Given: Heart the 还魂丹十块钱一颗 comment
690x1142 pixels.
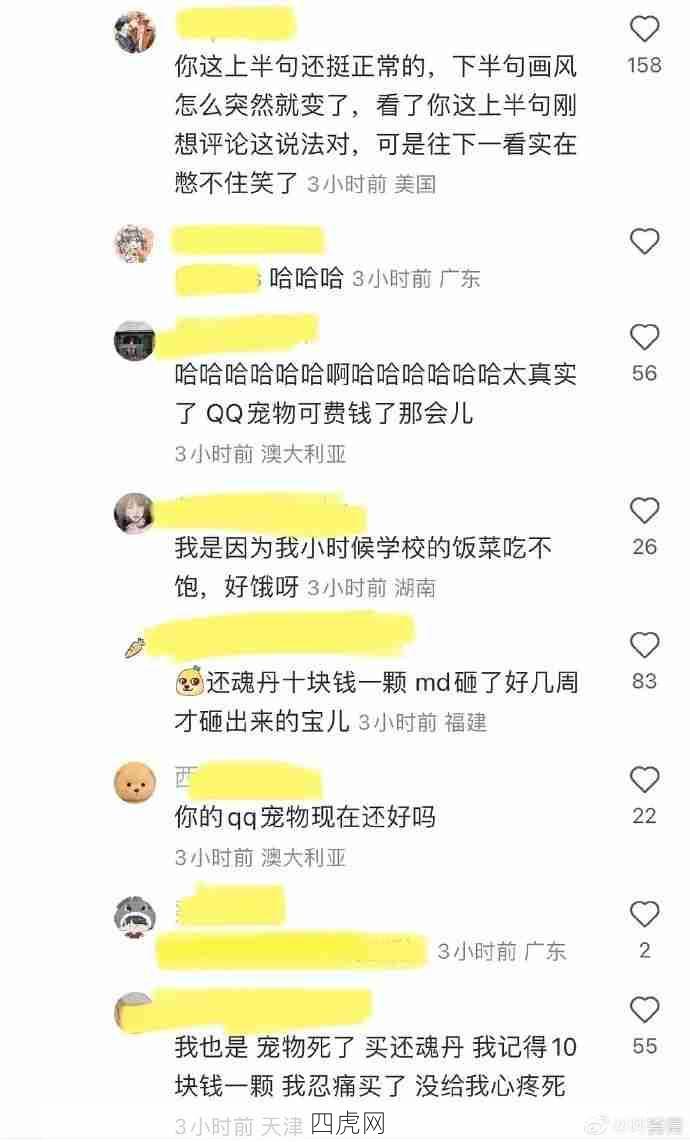Looking at the screenshot, I should [x=644, y=645].
